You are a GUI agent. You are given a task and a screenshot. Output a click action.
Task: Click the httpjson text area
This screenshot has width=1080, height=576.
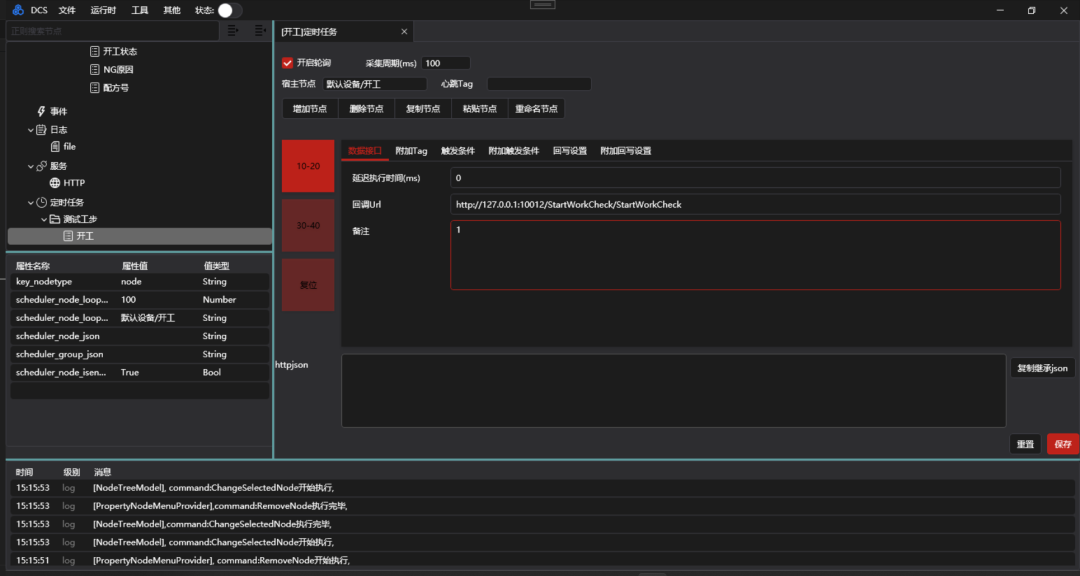(x=674, y=391)
